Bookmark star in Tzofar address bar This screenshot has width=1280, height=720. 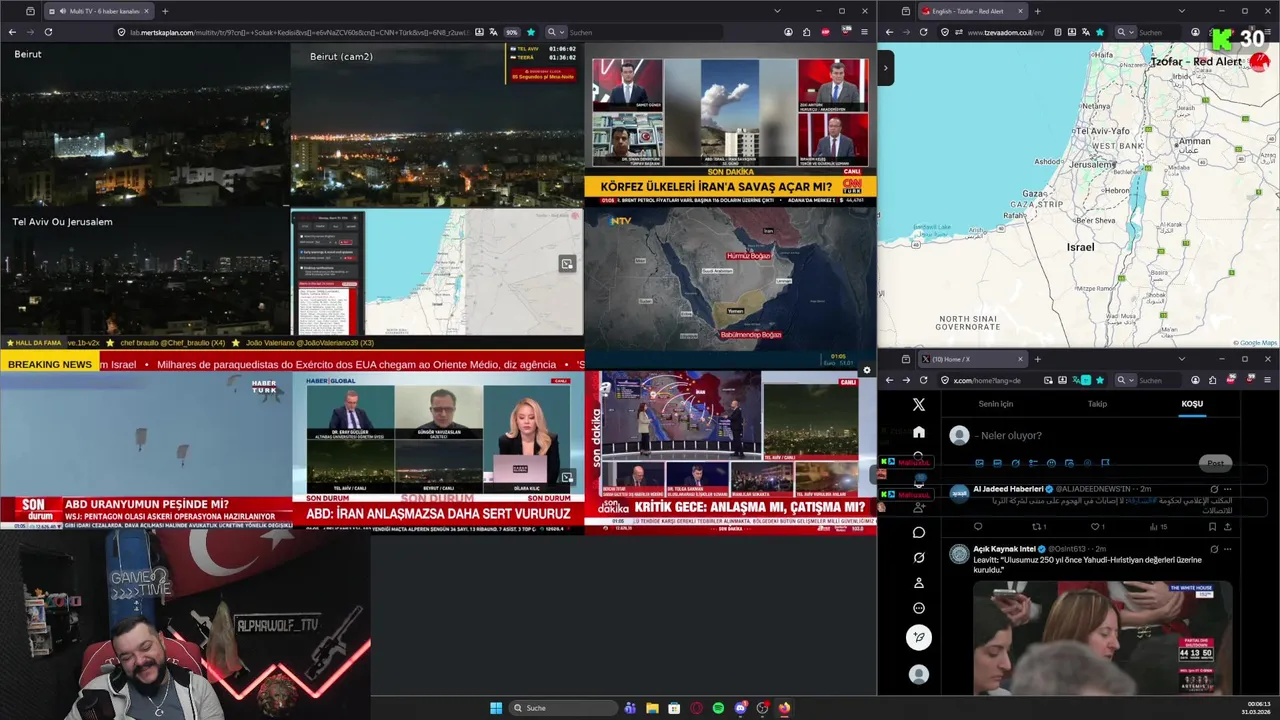pyautogui.click(x=1100, y=32)
